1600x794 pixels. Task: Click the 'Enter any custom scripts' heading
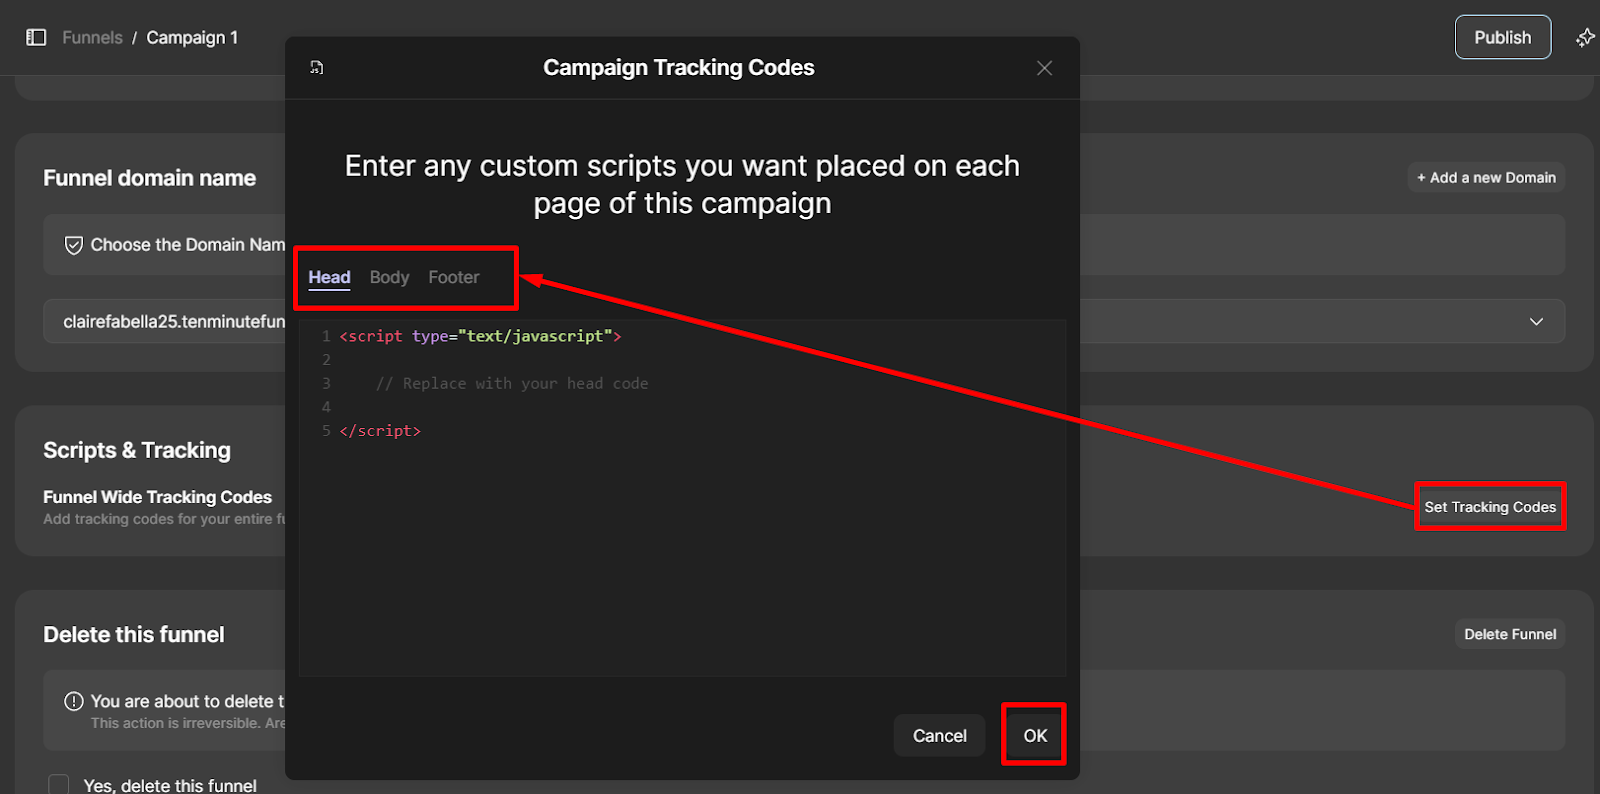tap(682, 184)
